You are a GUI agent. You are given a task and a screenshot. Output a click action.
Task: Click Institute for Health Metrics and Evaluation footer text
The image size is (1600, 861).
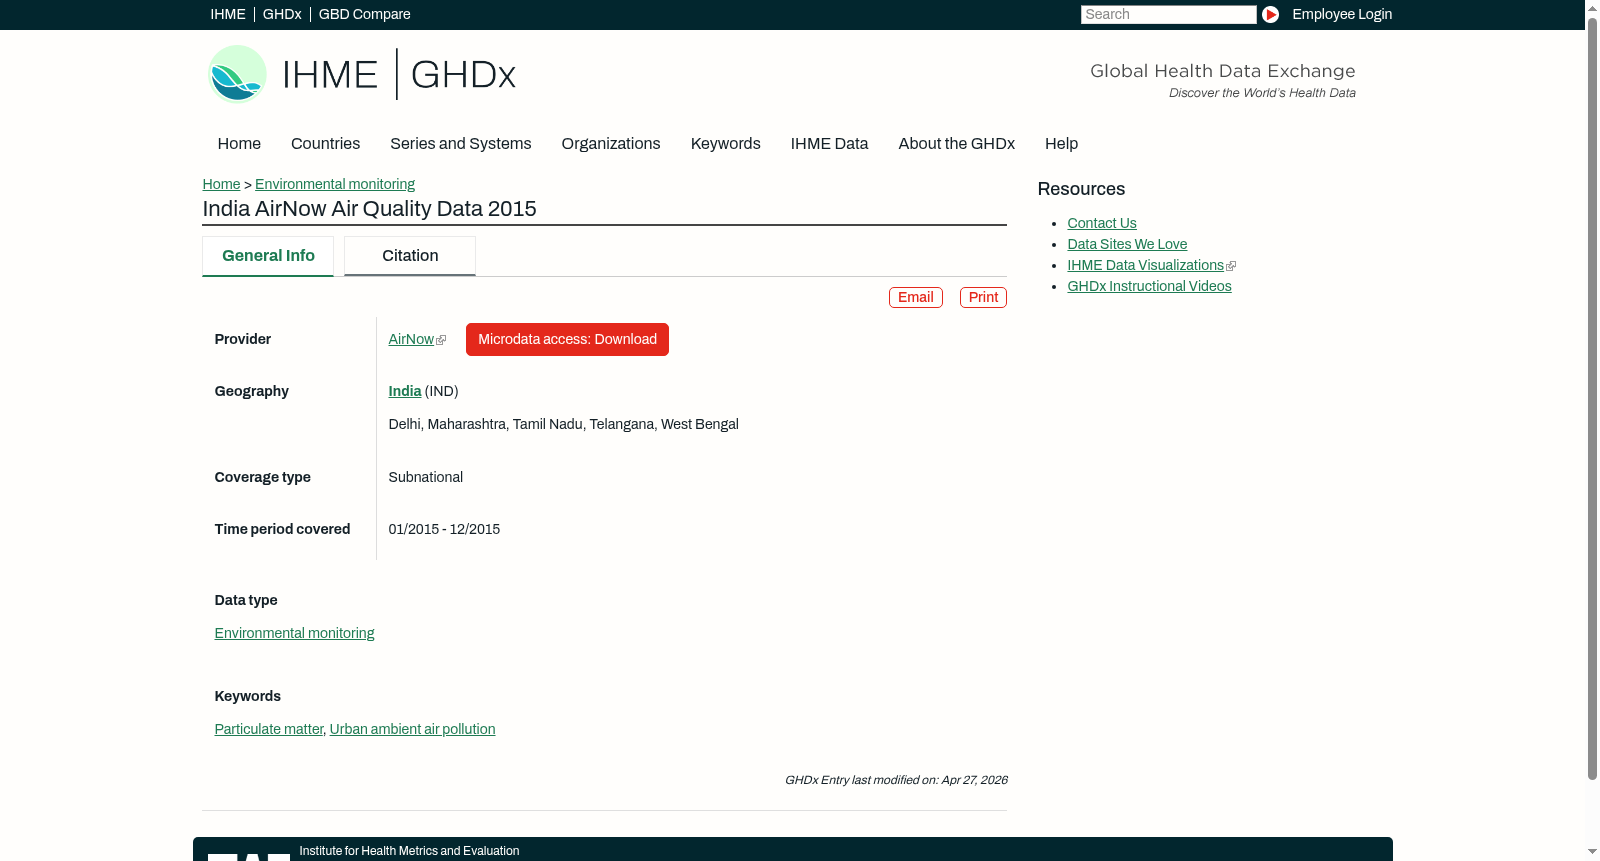pos(409,851)
